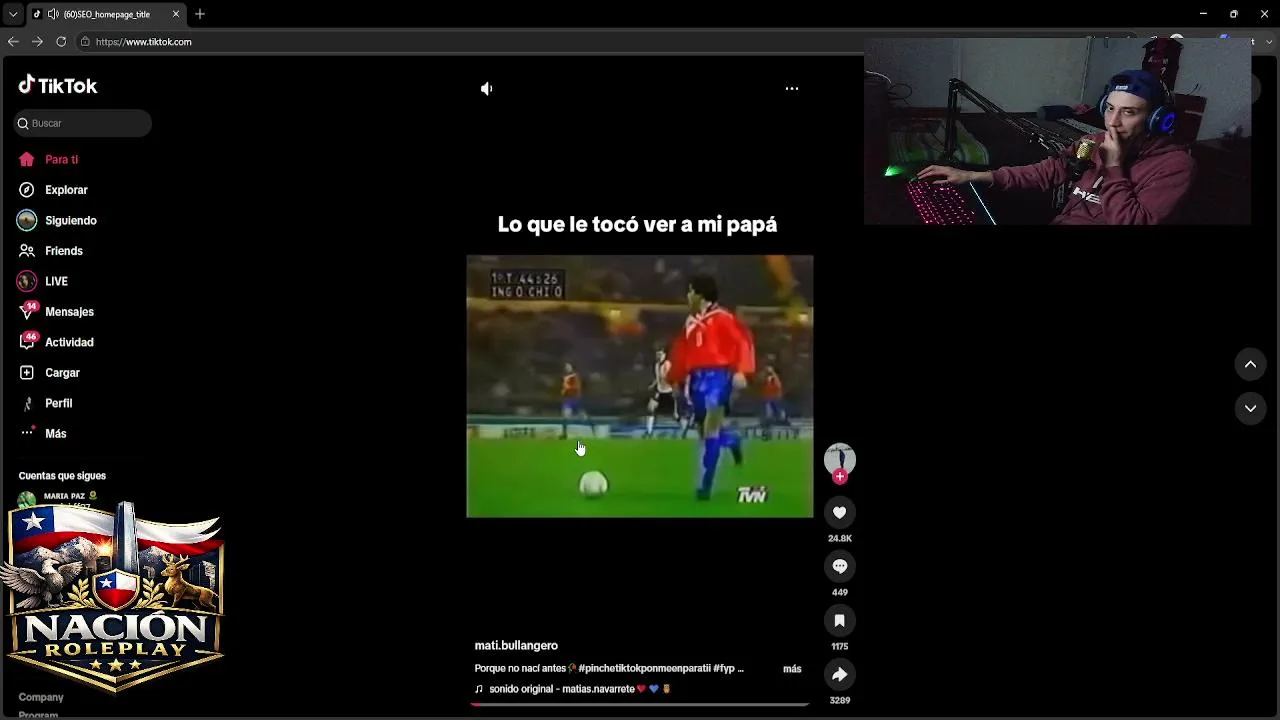Screen dimensions: 1280x720
Task: Restore down the browser window
Action: point(1233,14)
